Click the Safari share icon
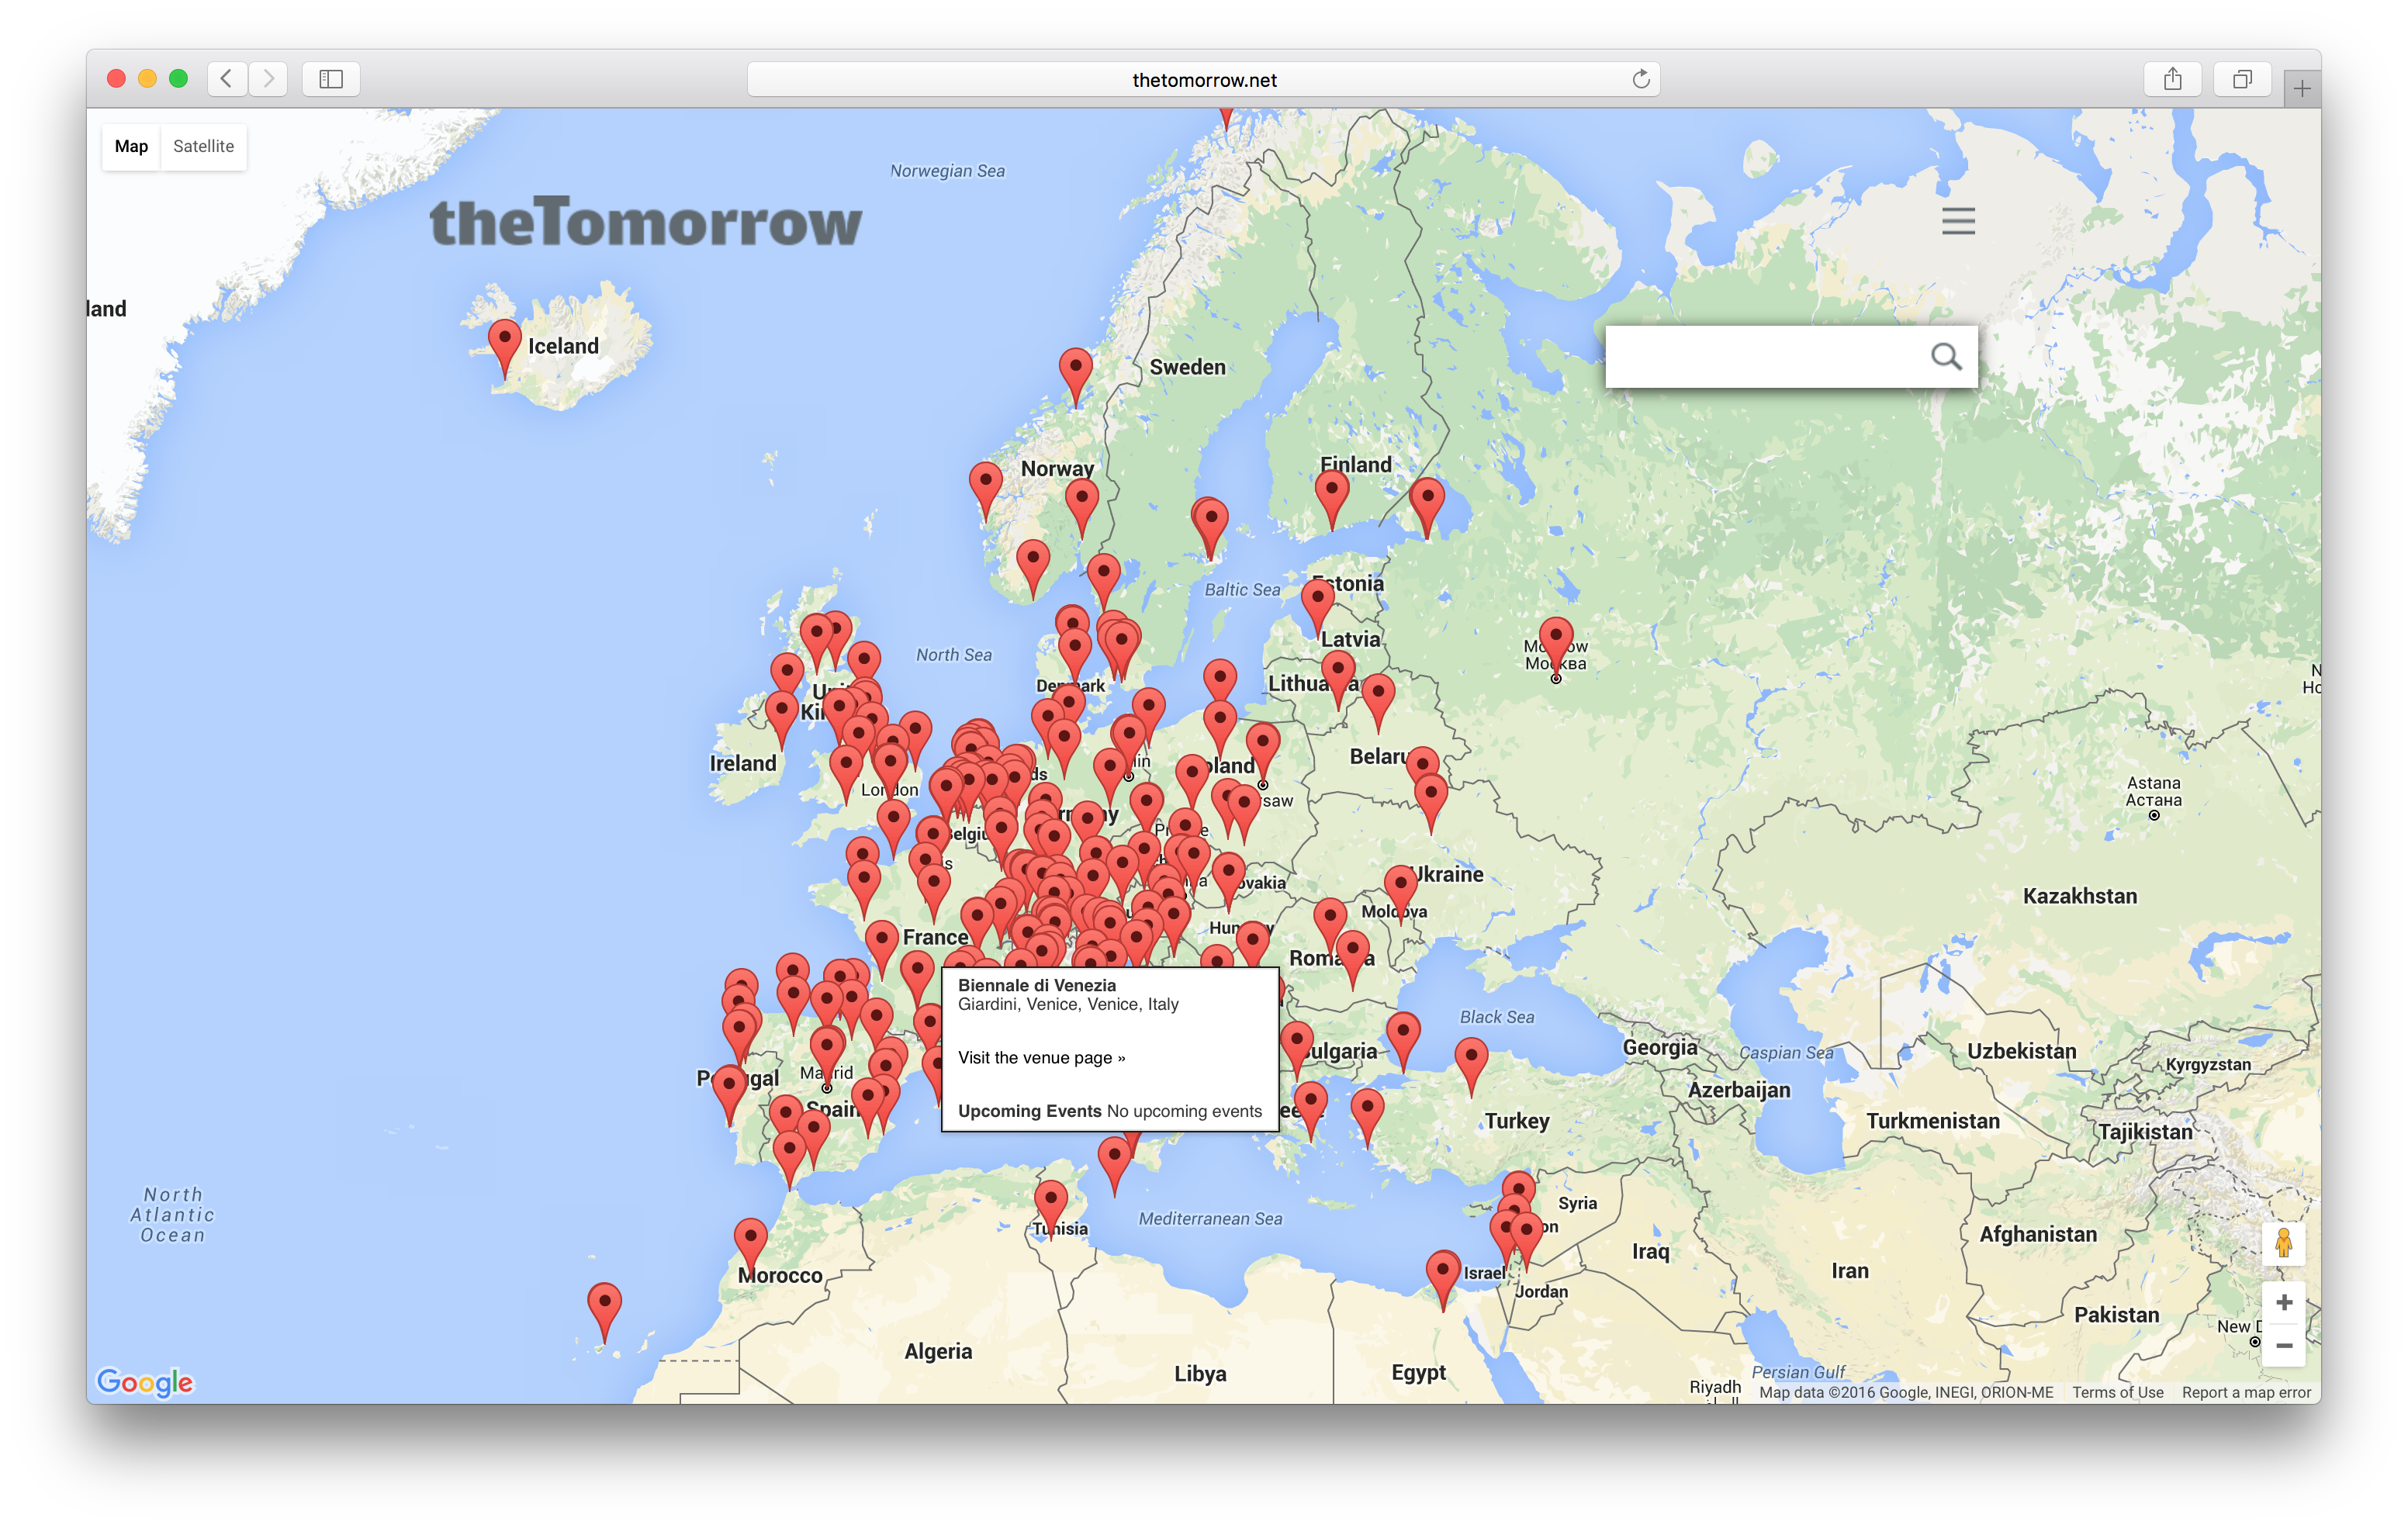This screenshot has height=1528, width=2408. 2172,79
